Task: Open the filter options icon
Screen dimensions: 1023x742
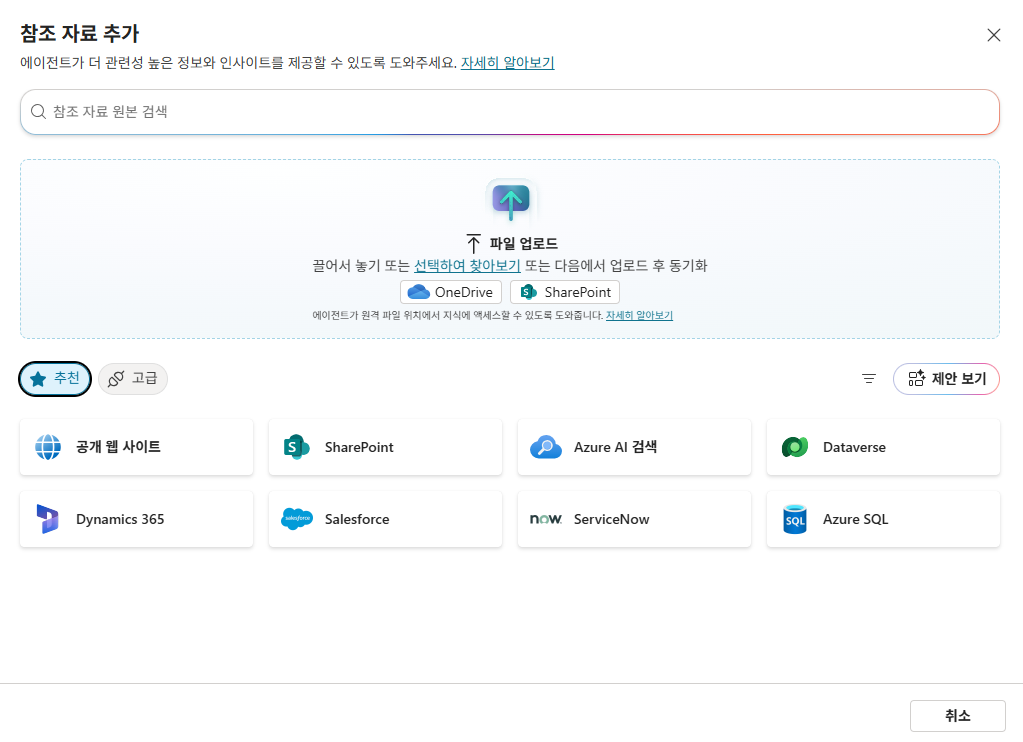Action: click(x=868, y=379)
